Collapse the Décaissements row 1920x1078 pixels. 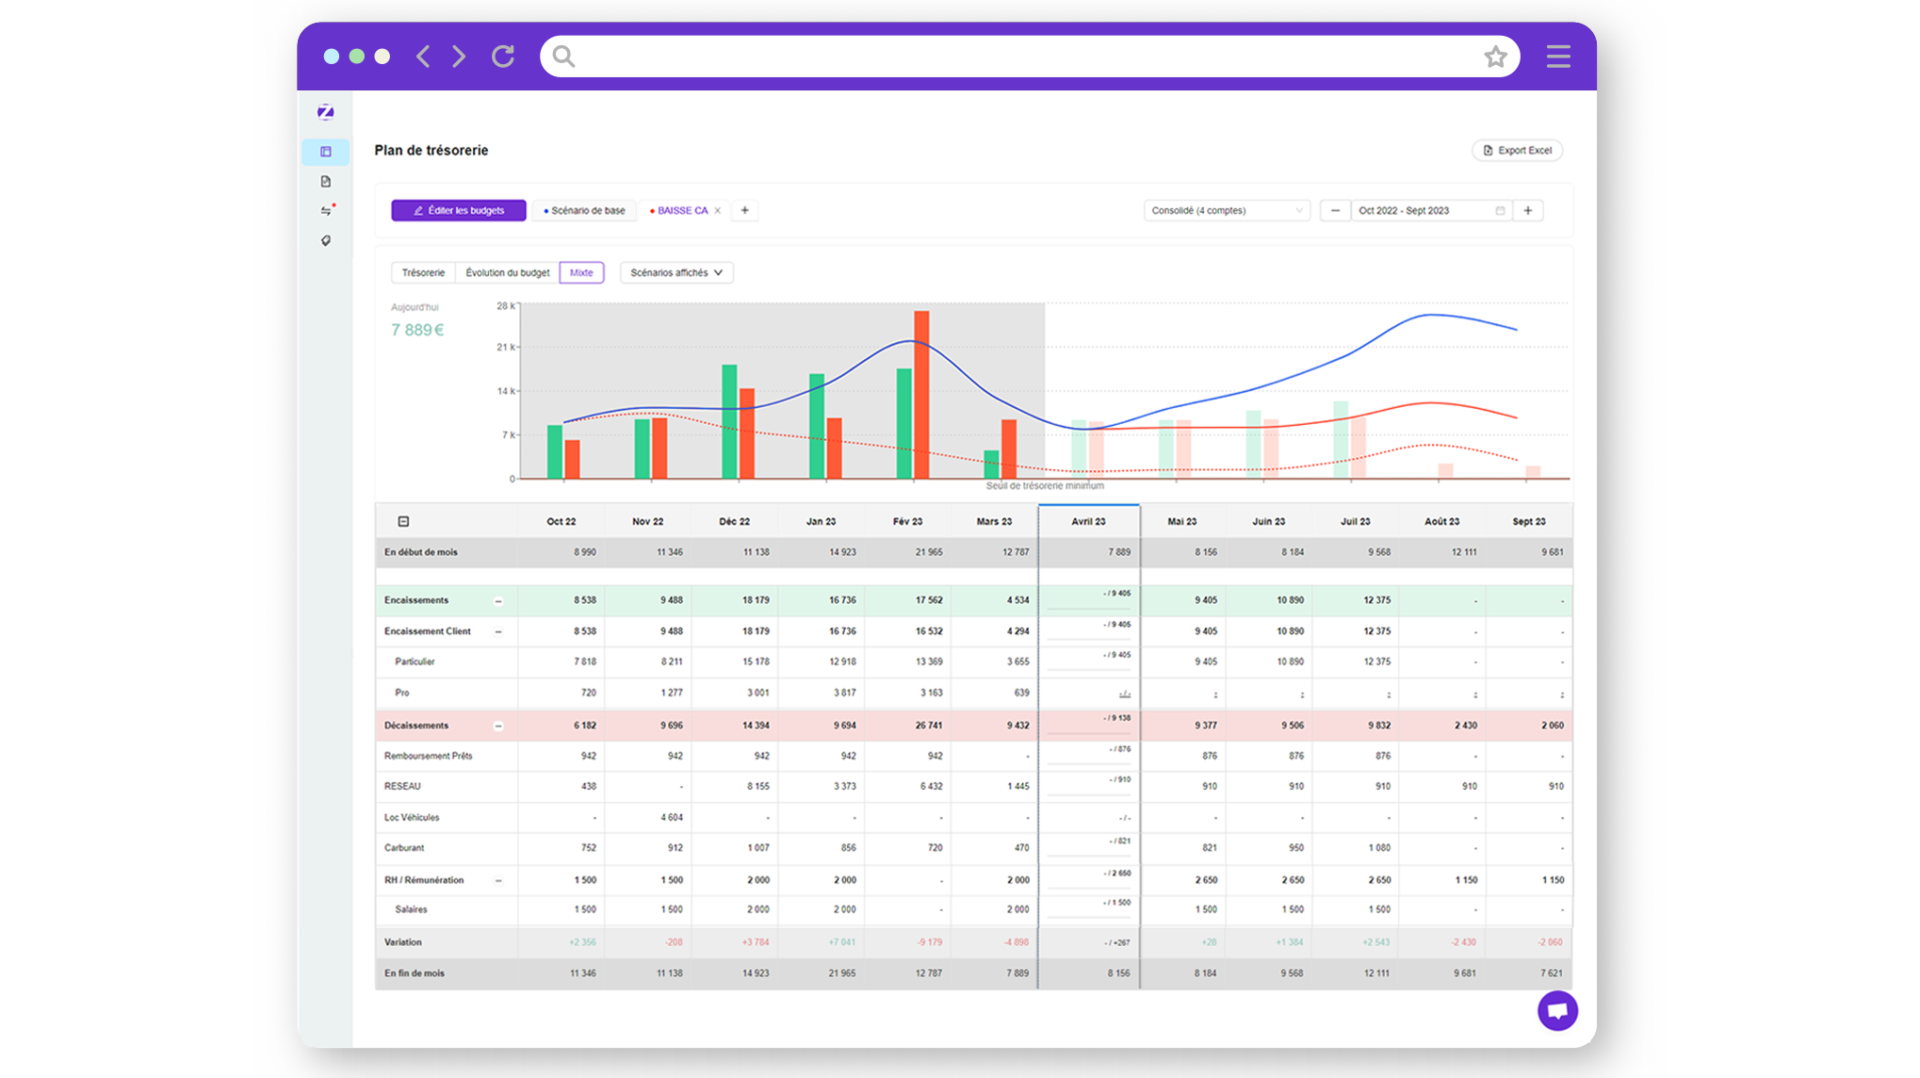(x=498, y=726)
